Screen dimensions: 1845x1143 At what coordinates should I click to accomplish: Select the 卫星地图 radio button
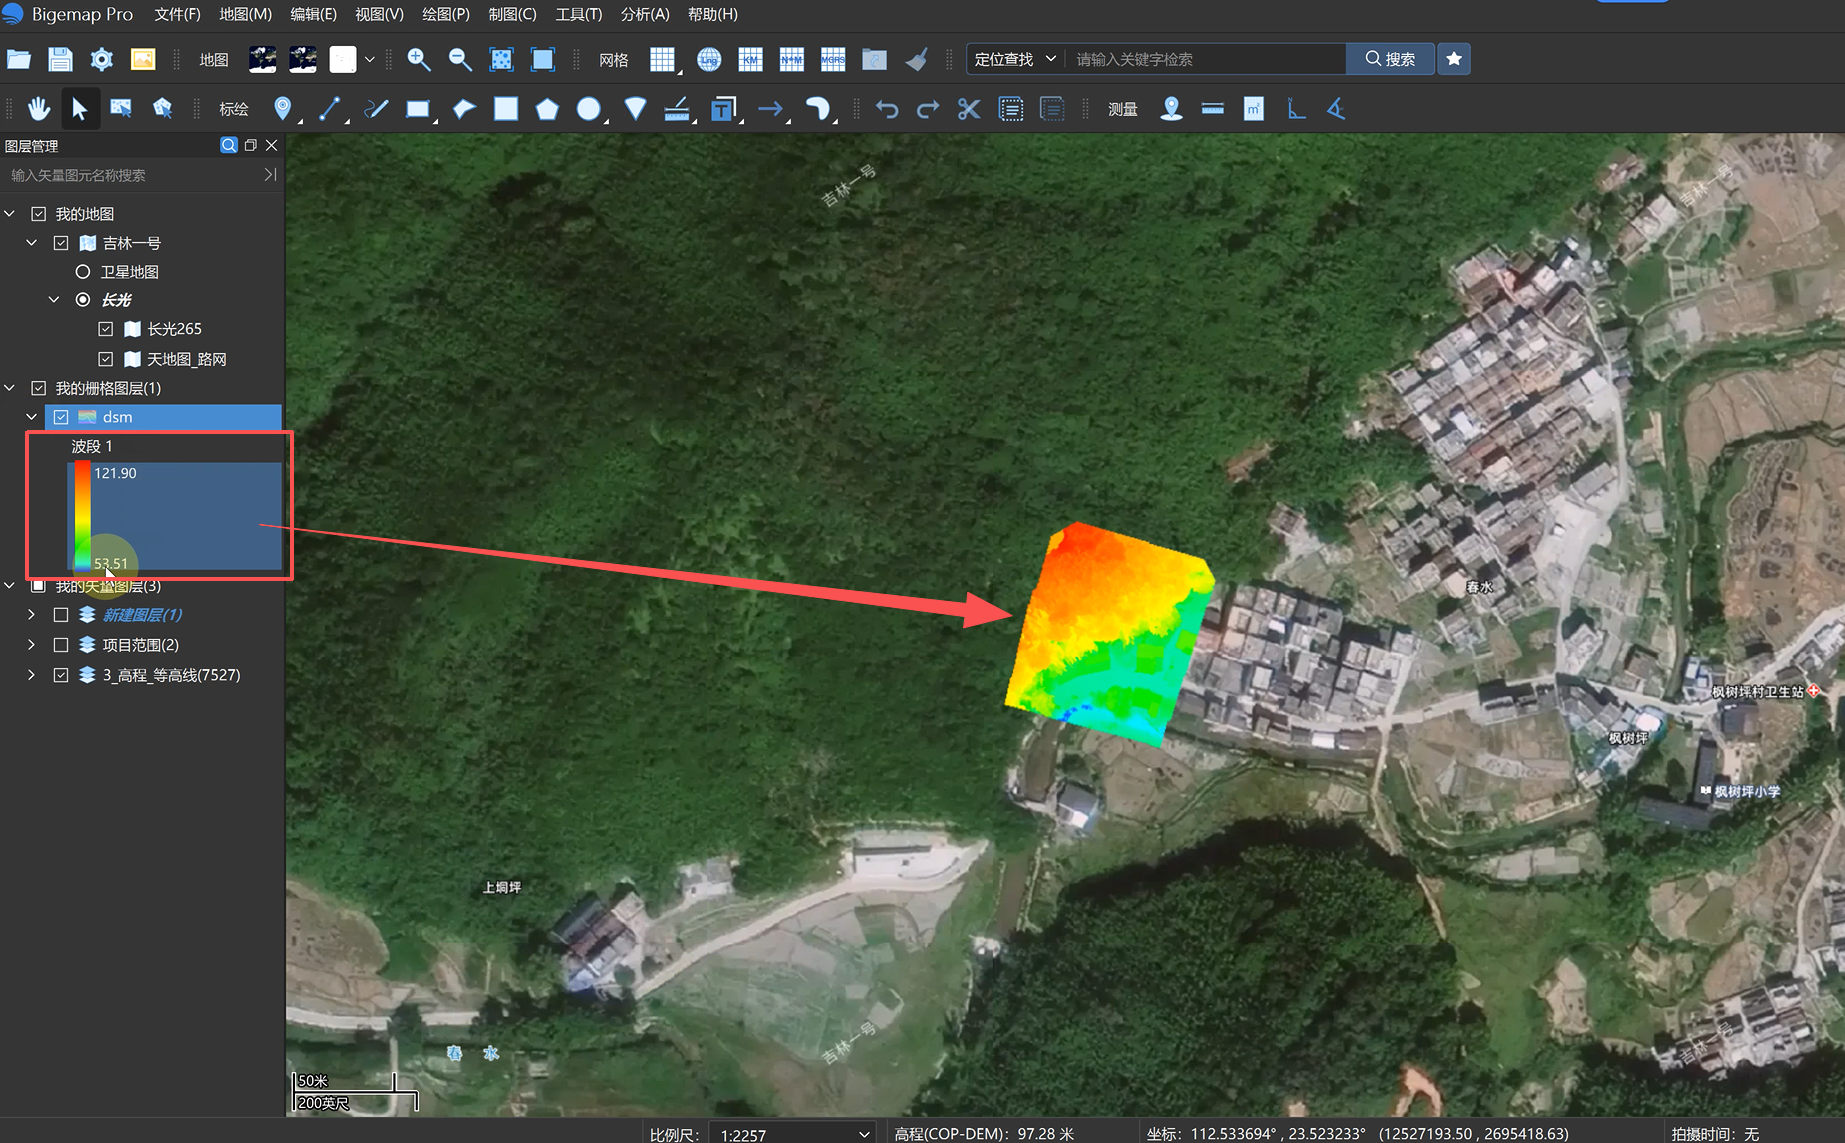(83, 272)
